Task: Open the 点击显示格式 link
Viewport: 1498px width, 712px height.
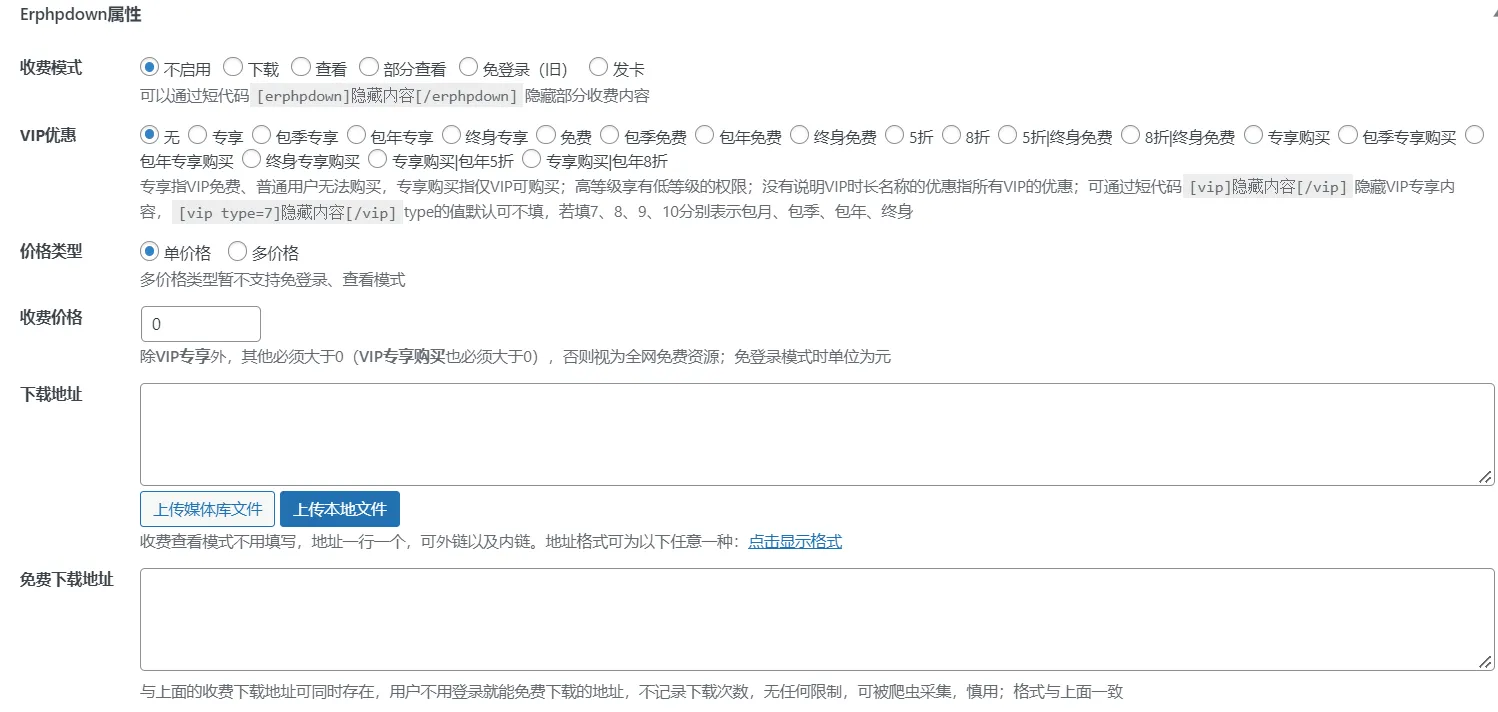Action: 795,541
